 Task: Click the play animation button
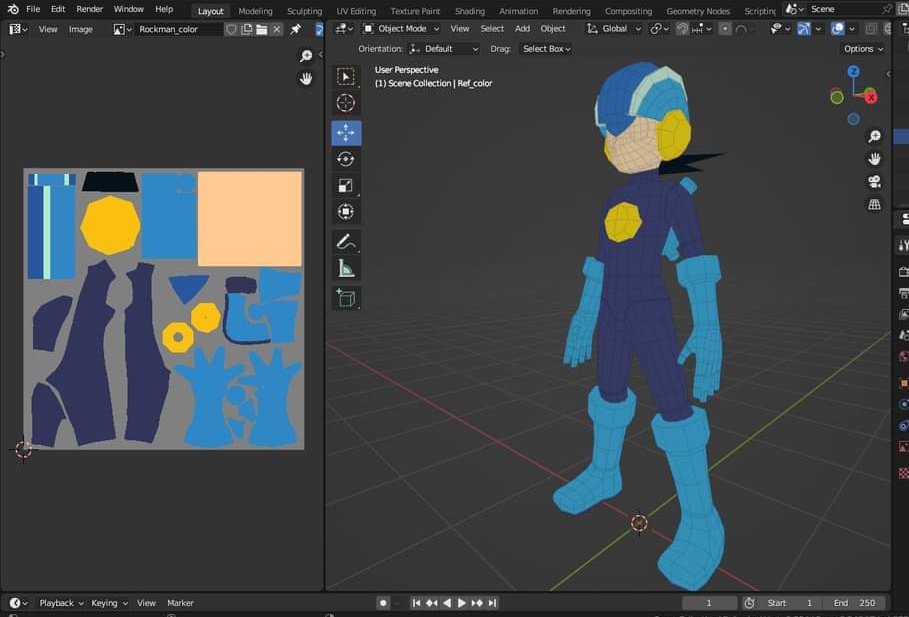click(461, 603)
